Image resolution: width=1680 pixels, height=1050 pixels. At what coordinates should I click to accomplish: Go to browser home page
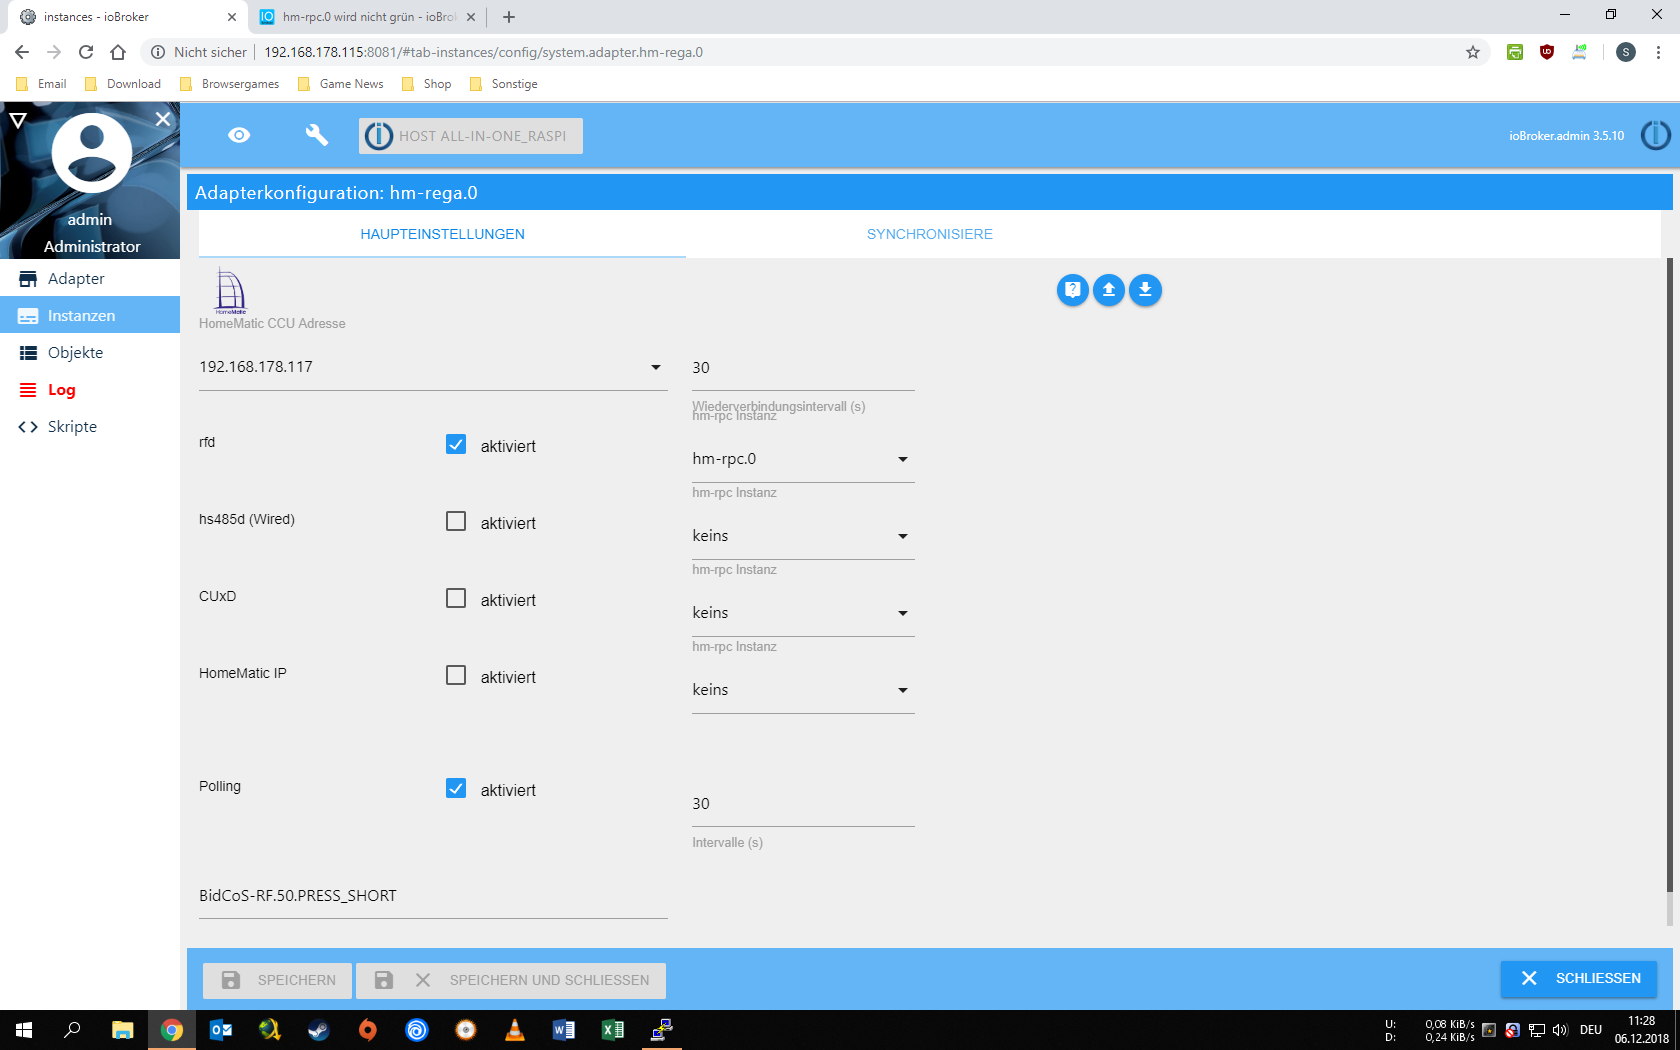pos(118,52)
